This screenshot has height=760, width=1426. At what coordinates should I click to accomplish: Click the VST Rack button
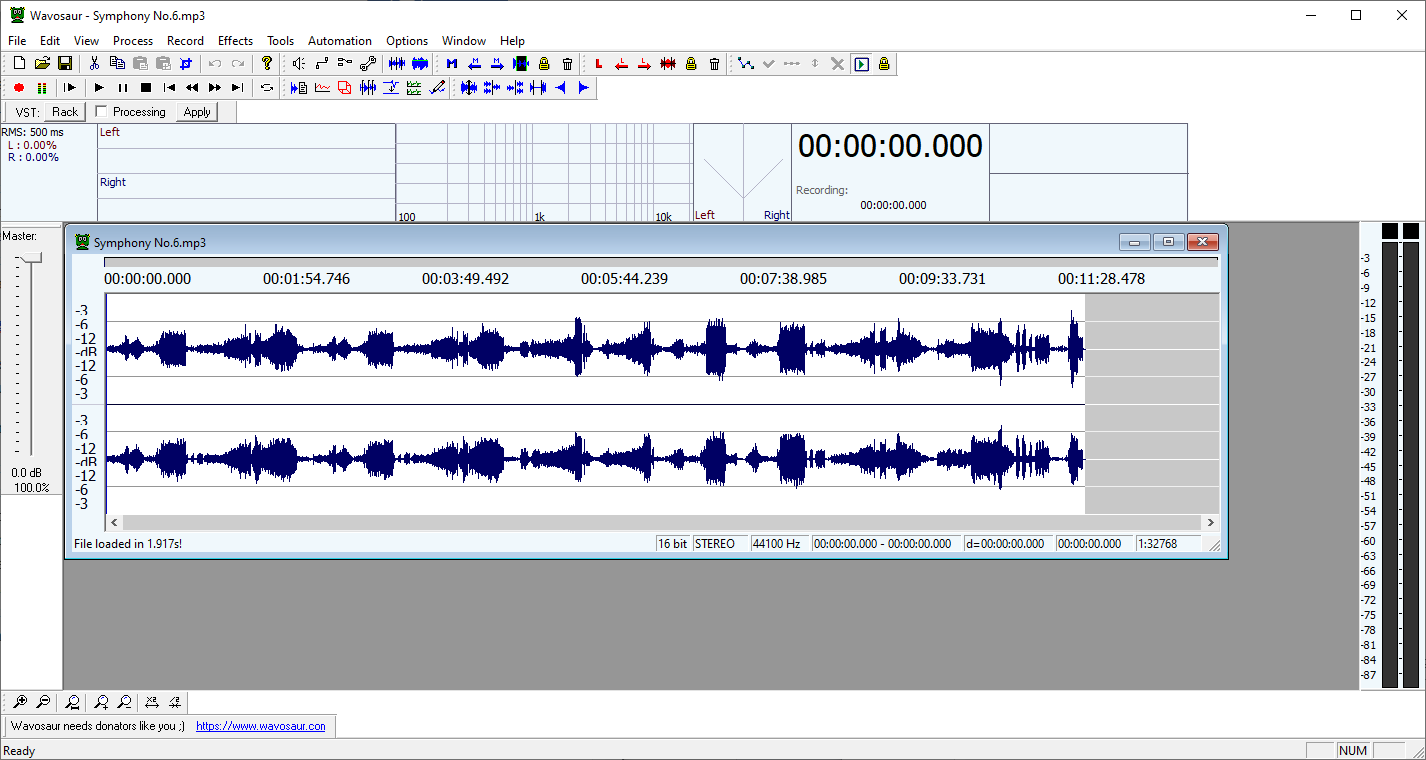tap(65, 112)
